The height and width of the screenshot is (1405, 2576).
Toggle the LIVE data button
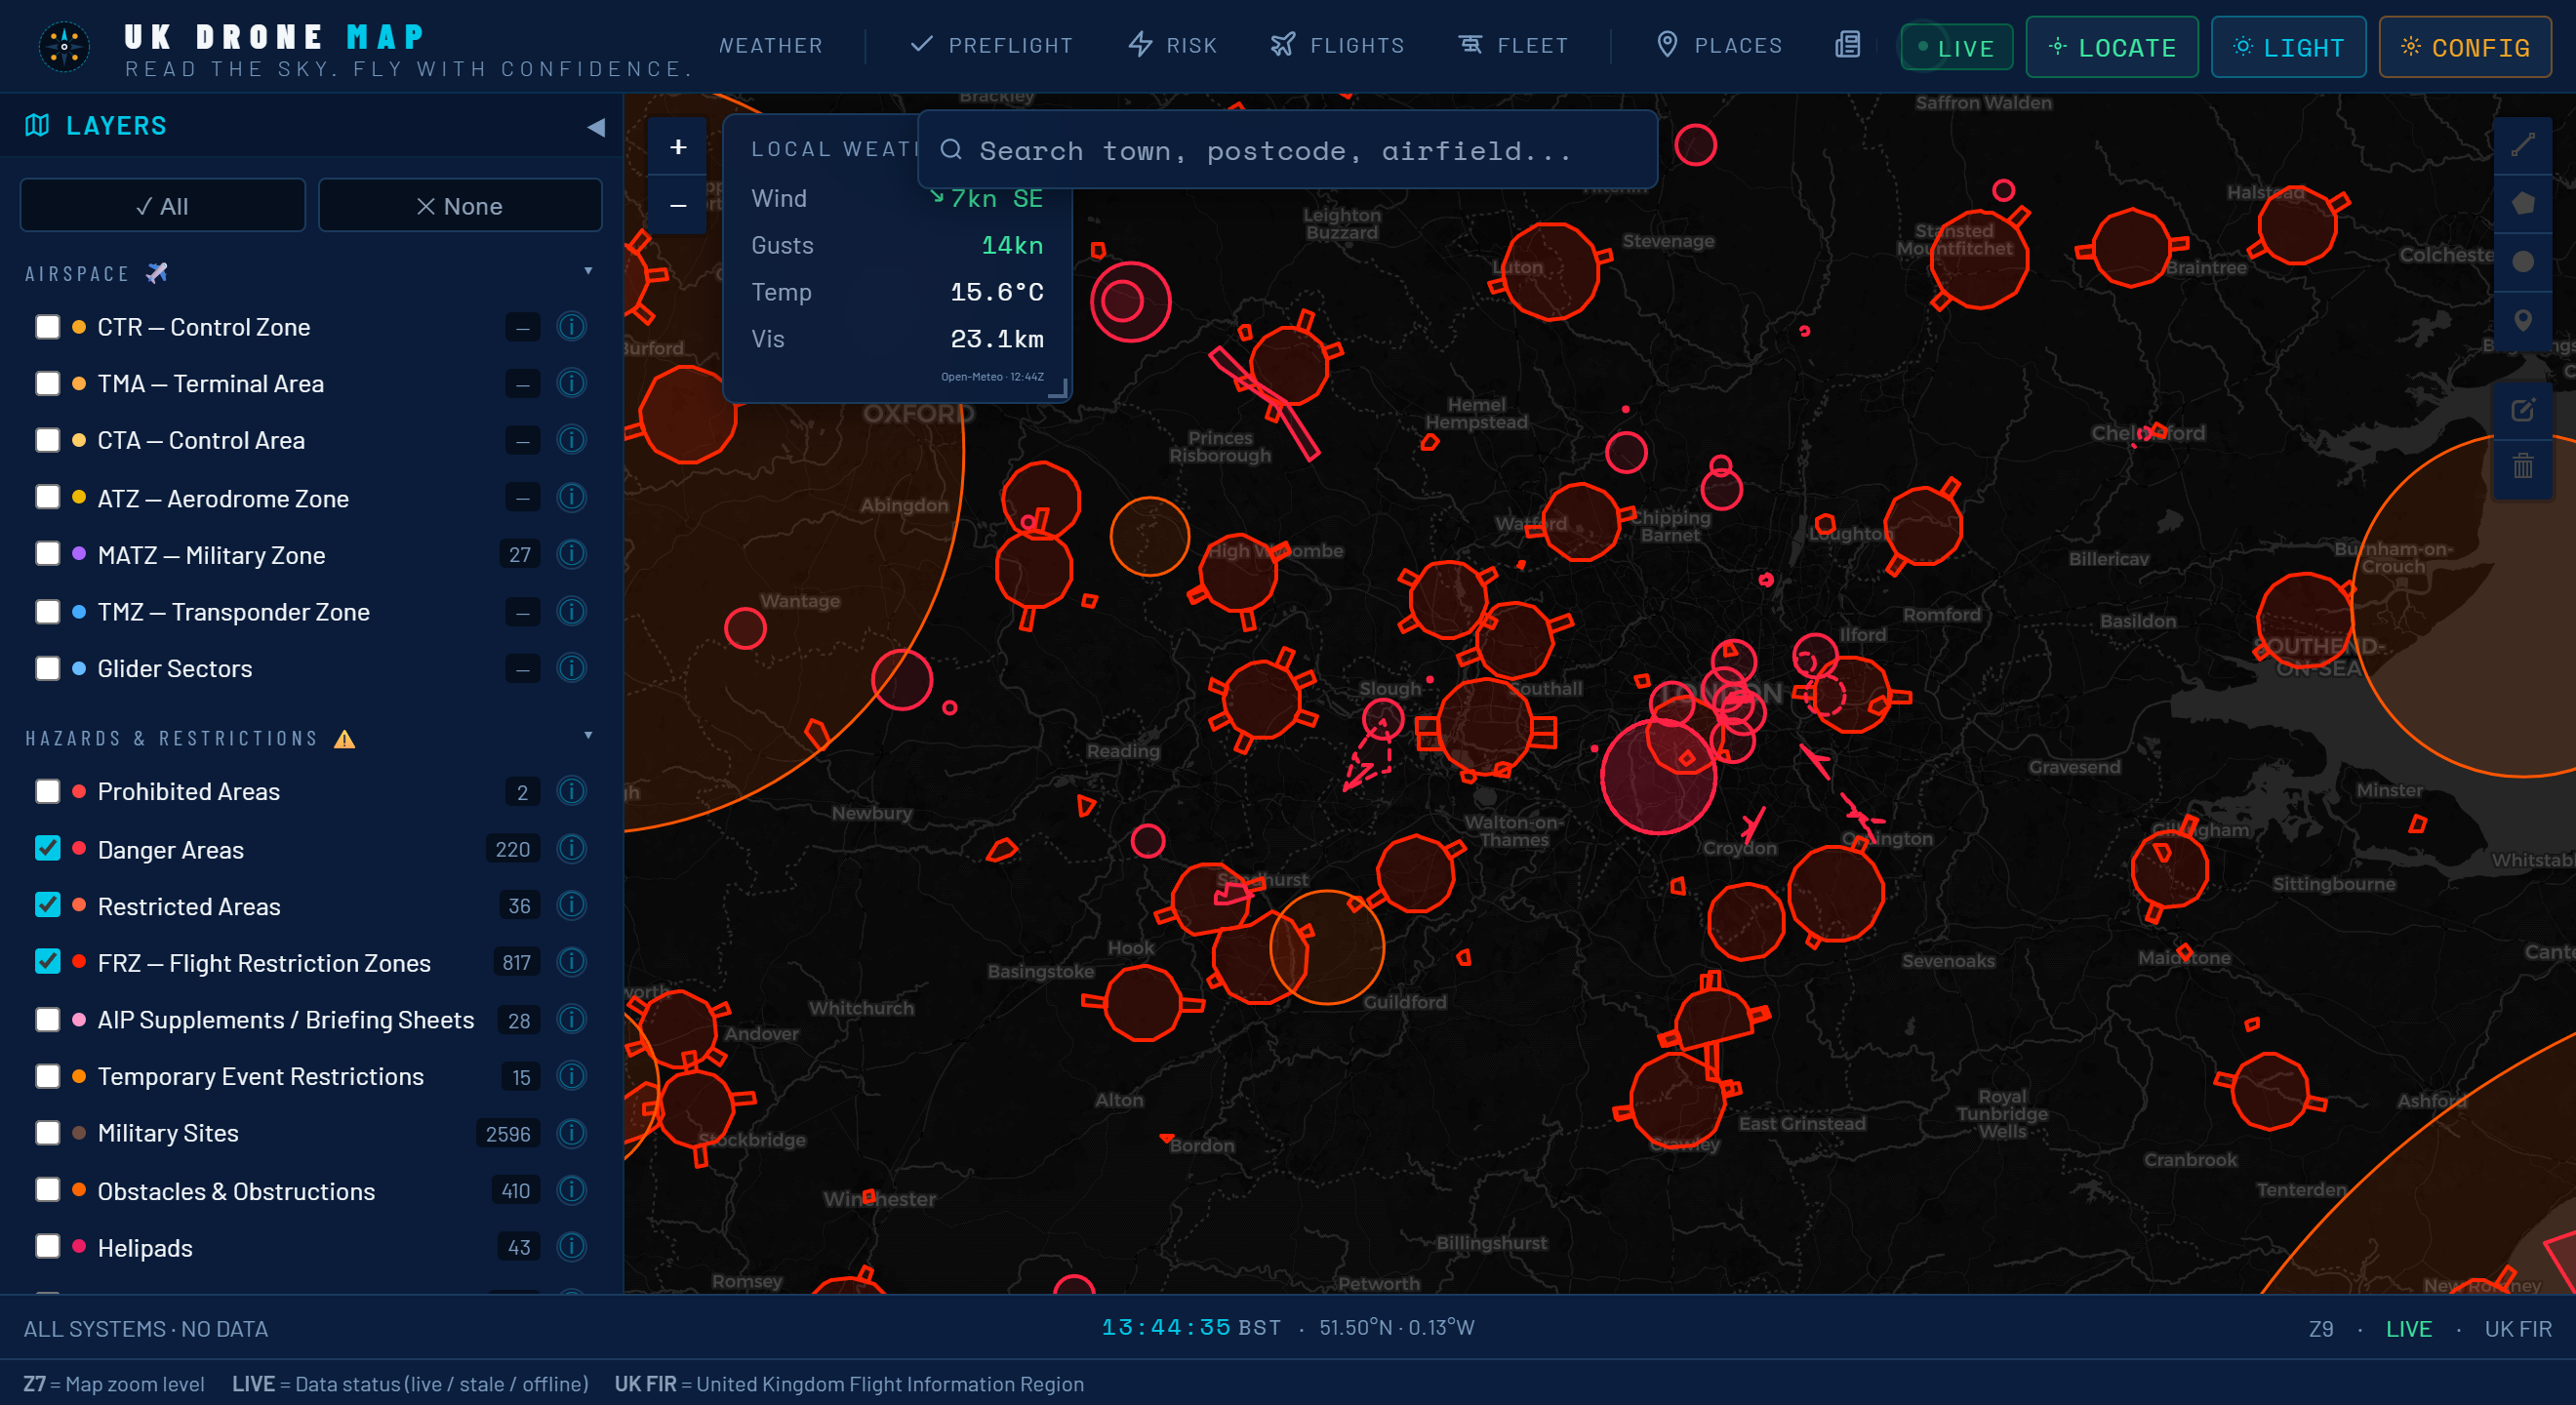click(x=1956, y=47)
